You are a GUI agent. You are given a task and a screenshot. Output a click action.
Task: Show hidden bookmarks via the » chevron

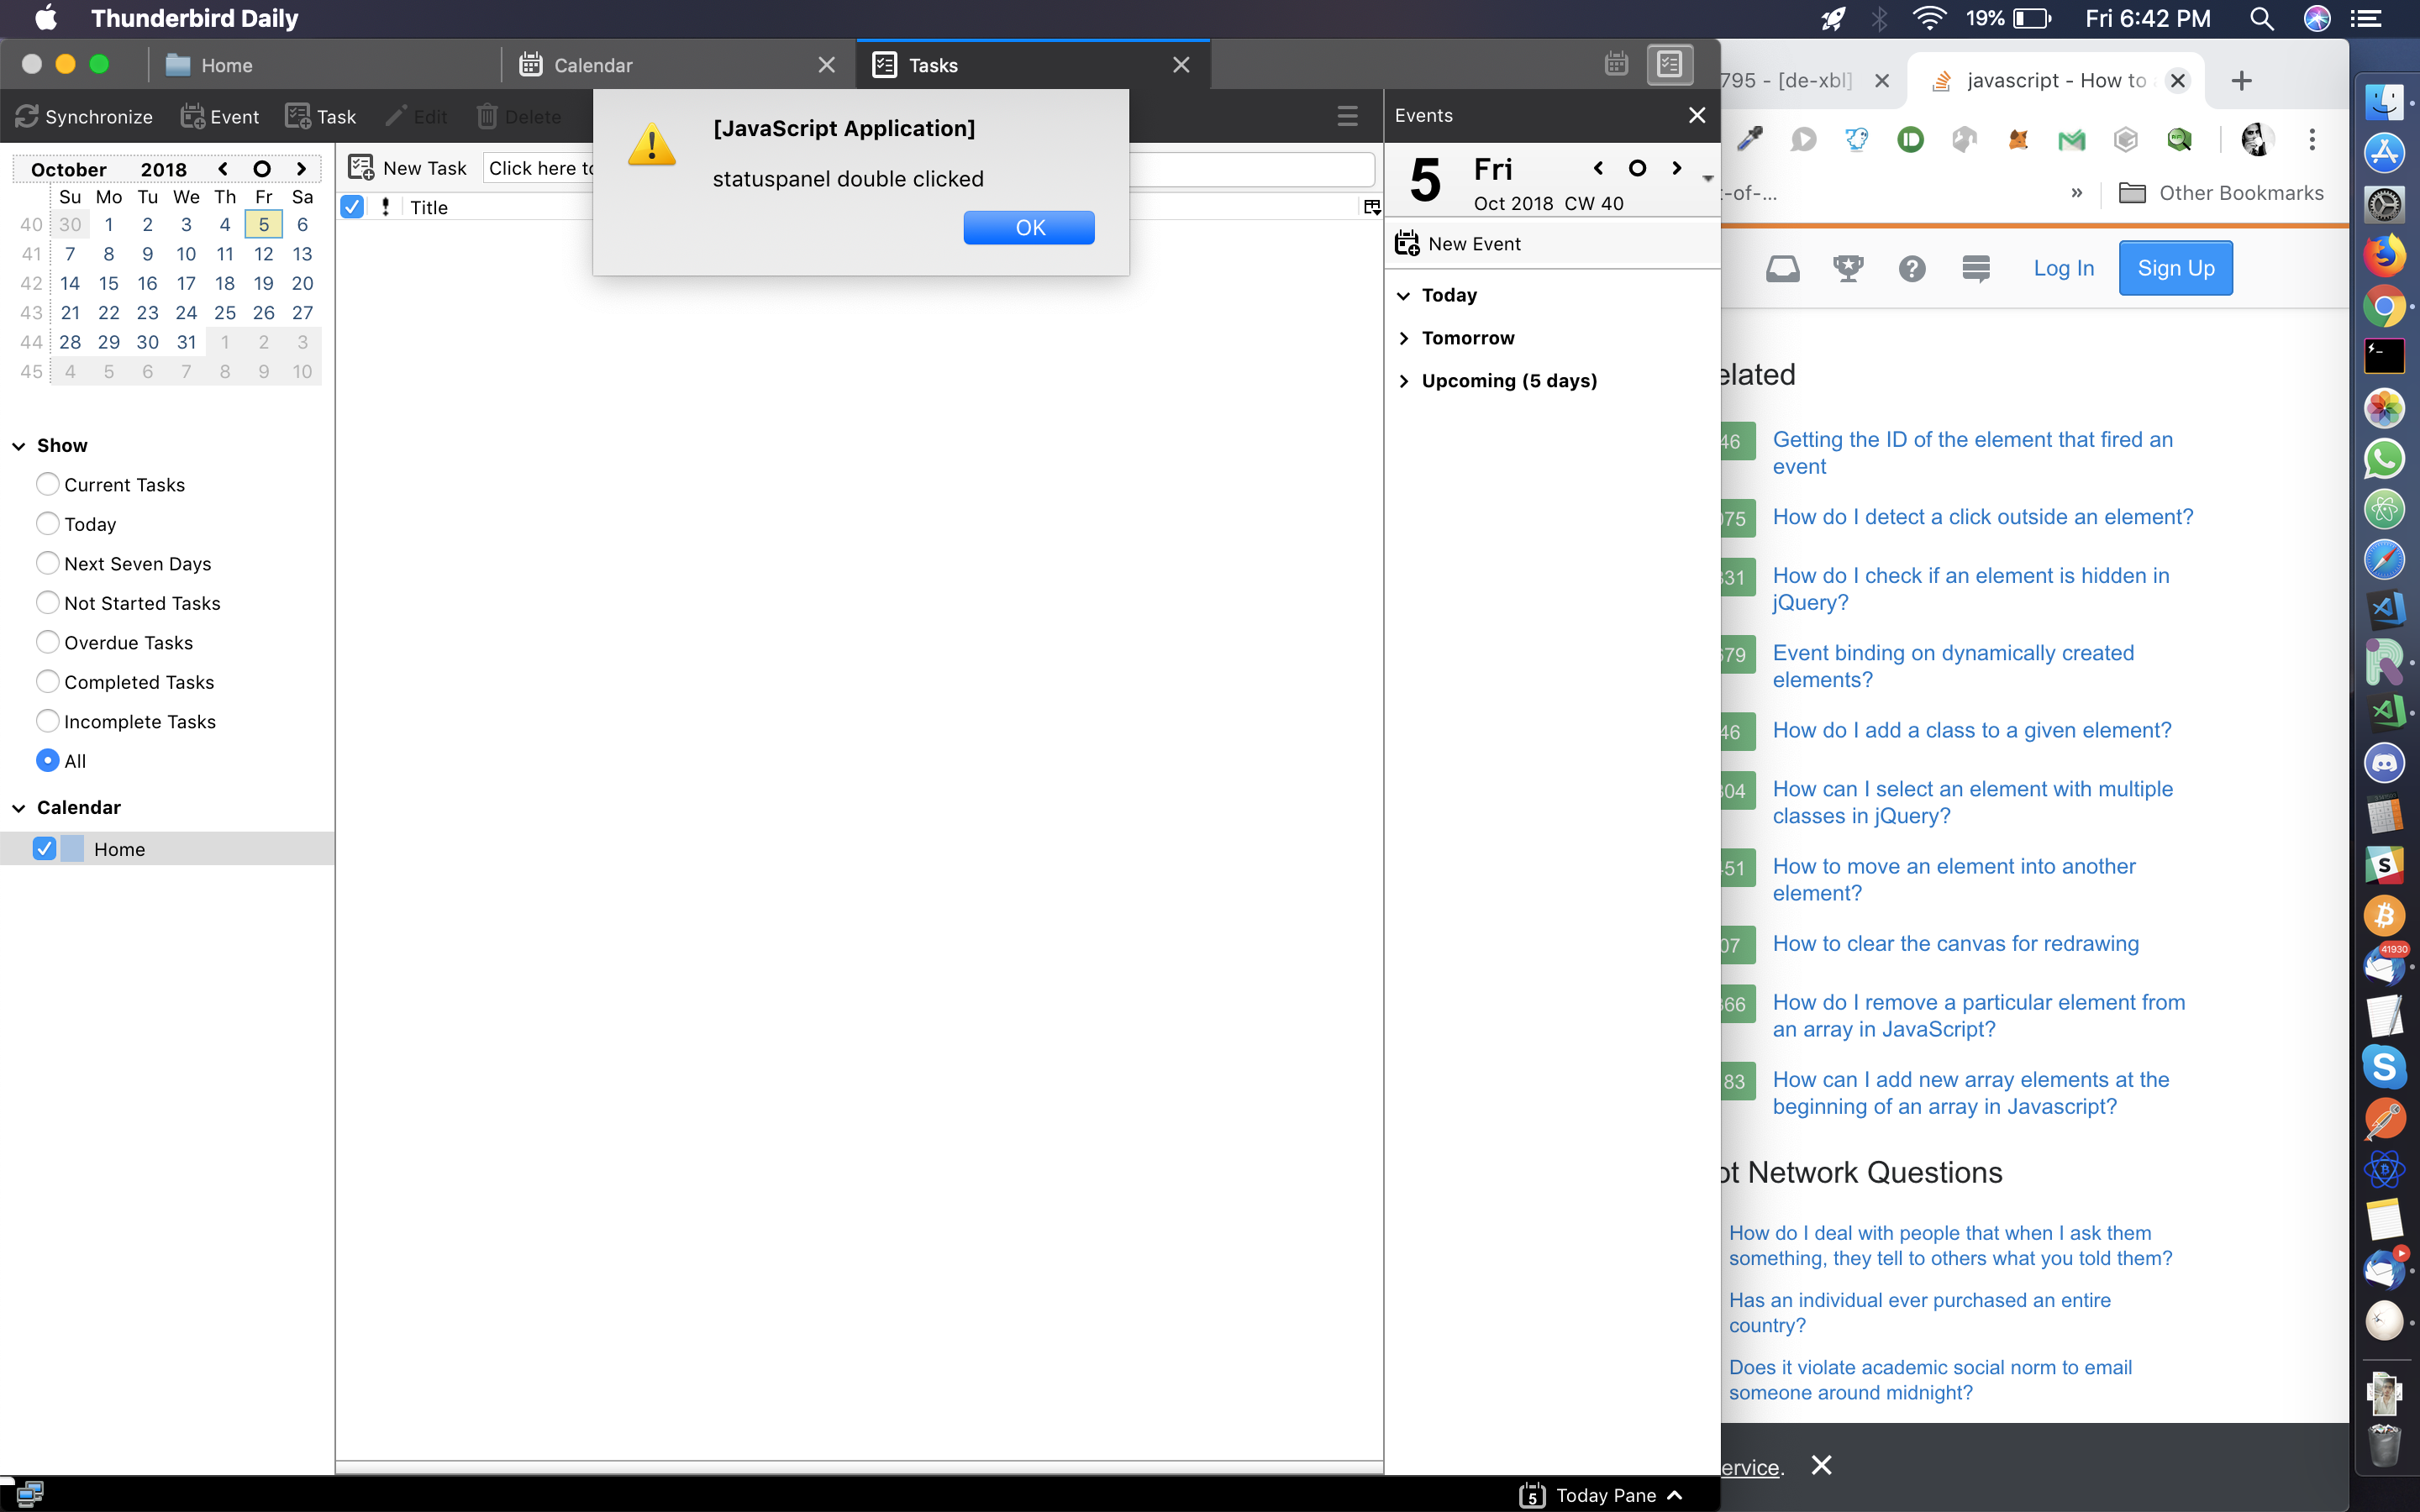click(2077, 193)
